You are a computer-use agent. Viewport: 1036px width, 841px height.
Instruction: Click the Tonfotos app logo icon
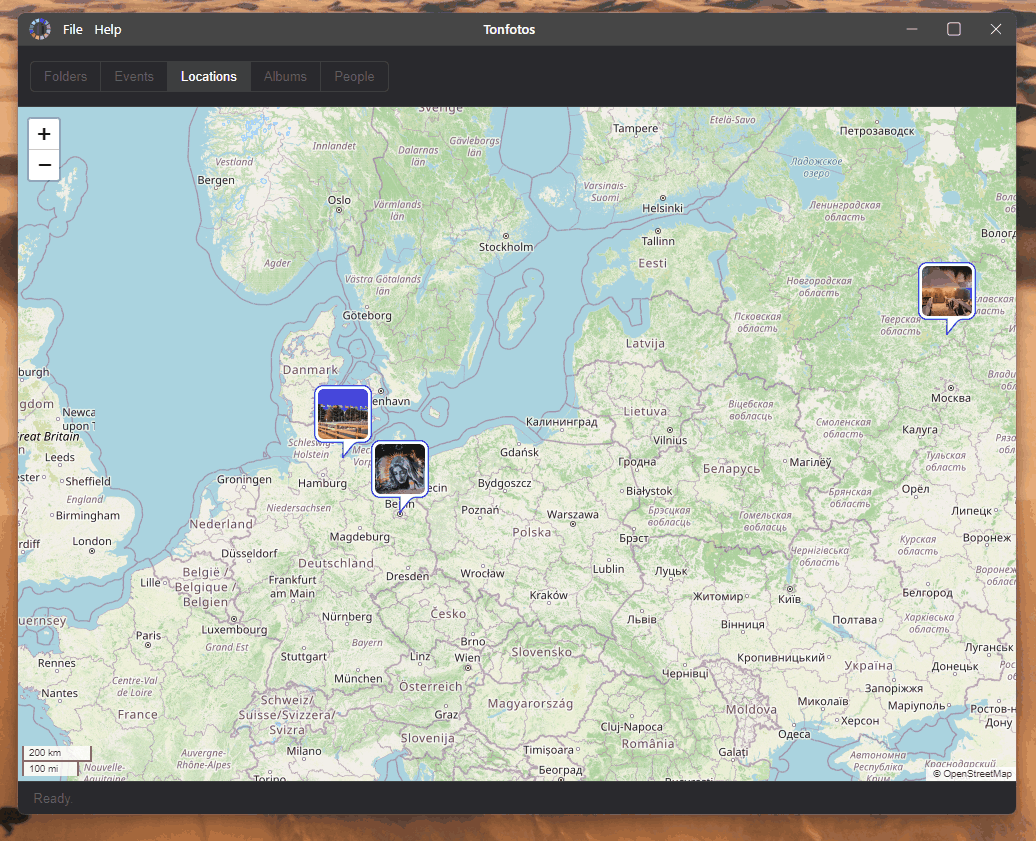(x=40, y=29)
